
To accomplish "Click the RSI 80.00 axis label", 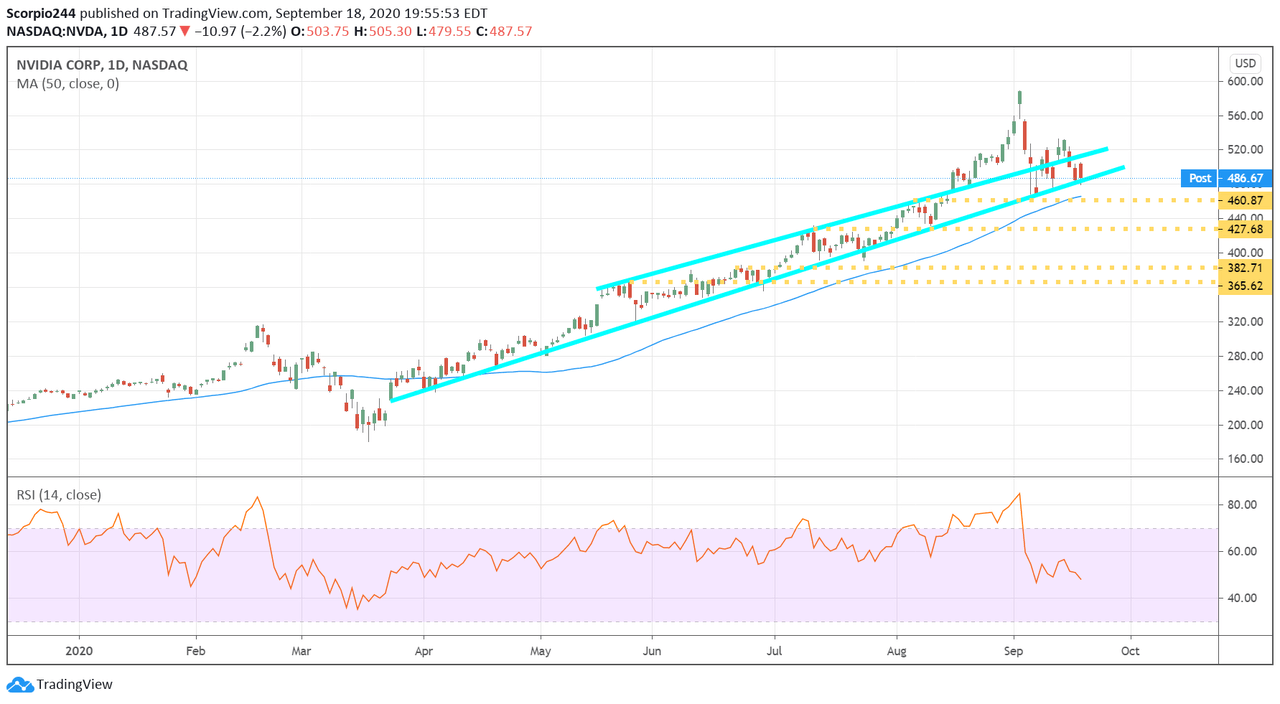I will [x=1242, y=505].
